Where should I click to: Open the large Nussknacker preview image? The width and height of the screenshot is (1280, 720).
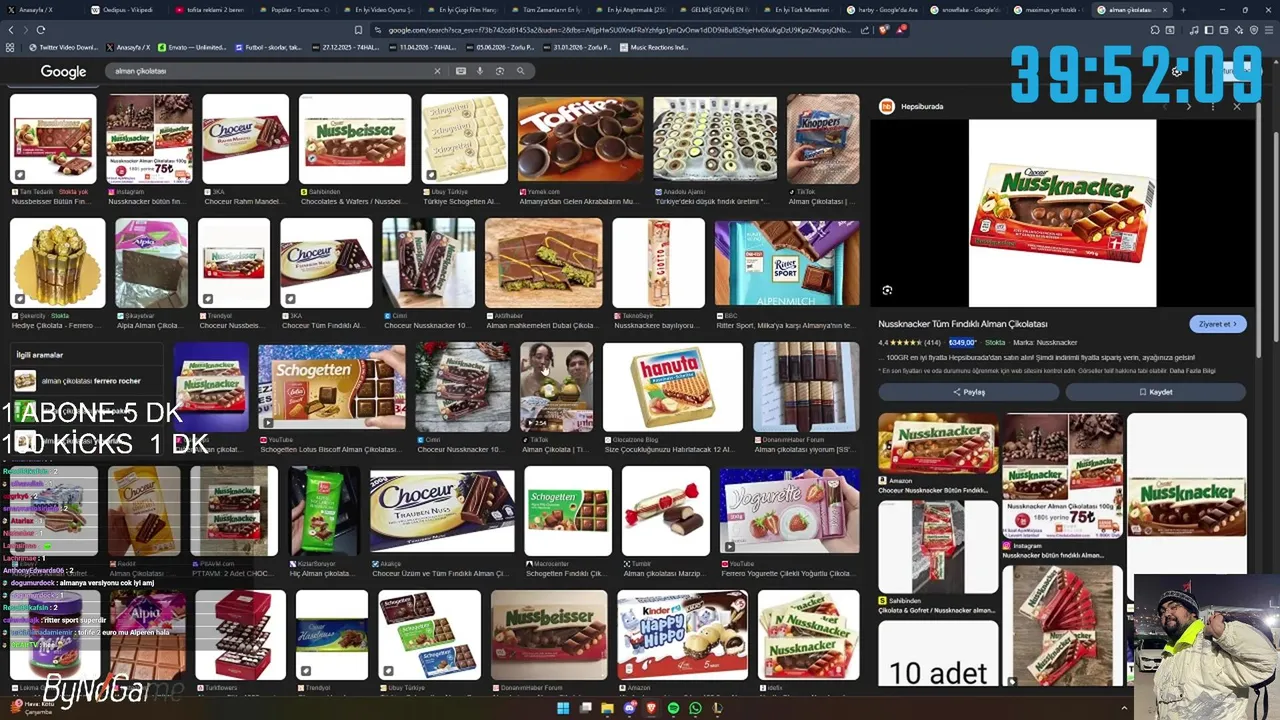(1062, 213)
